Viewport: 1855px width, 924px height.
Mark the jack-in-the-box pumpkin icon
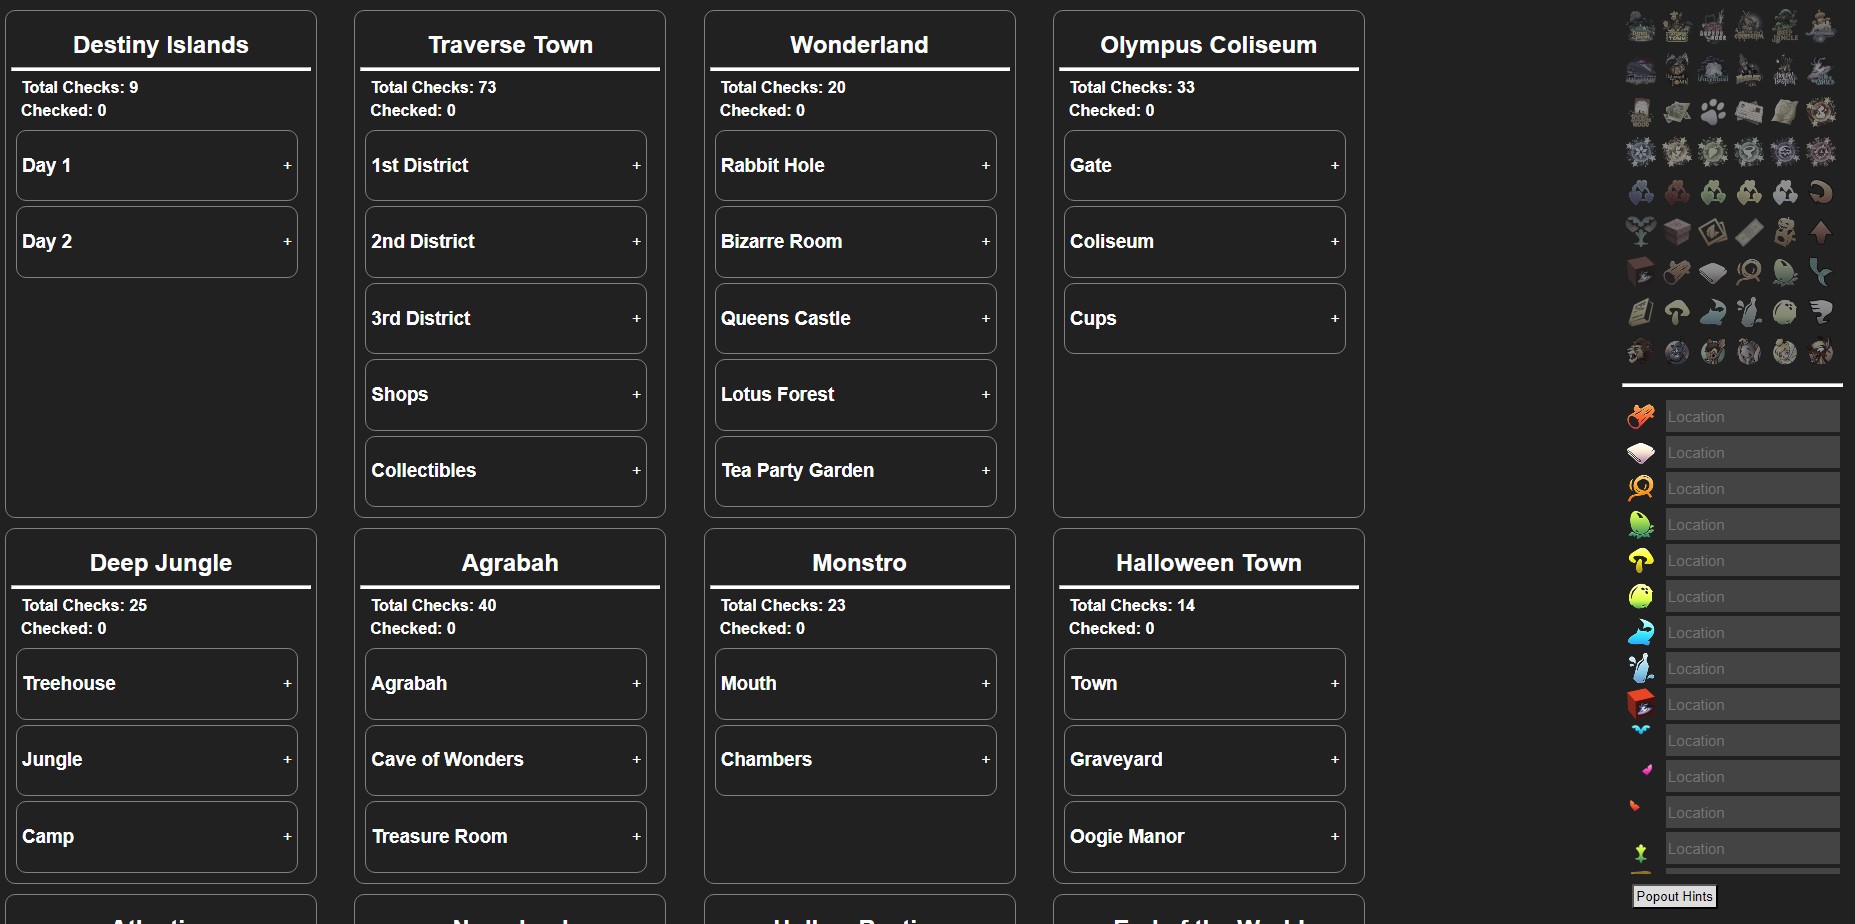(1785, 232)
